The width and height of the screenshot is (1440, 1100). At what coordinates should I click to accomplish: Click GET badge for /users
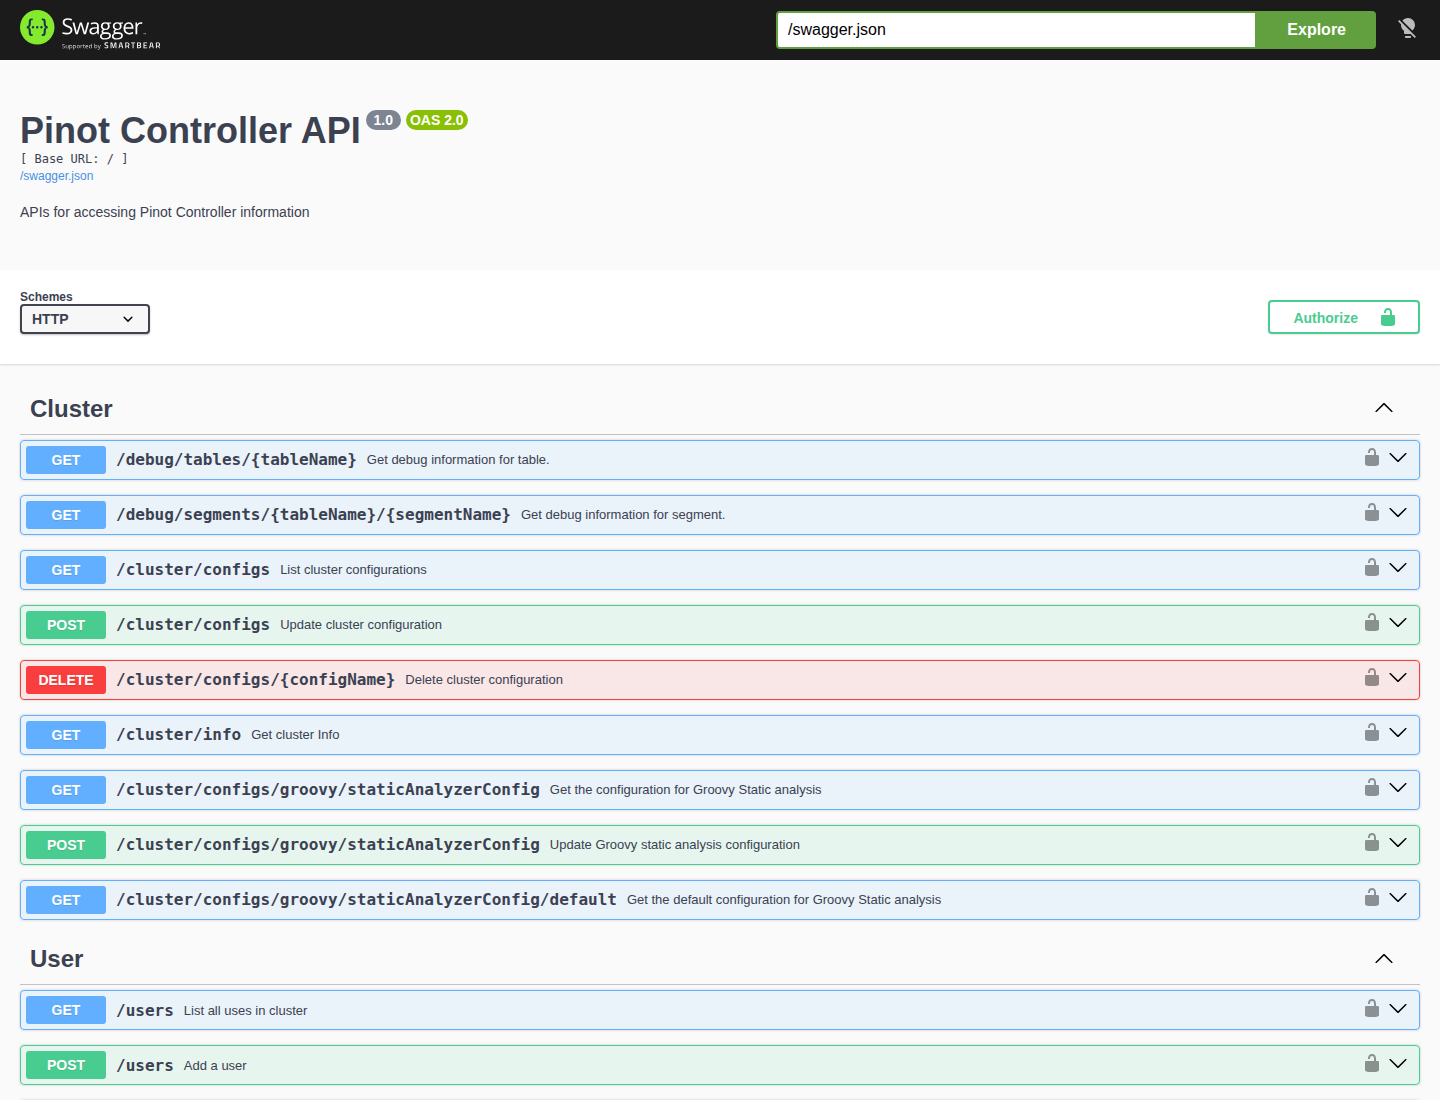(66, 1010)
